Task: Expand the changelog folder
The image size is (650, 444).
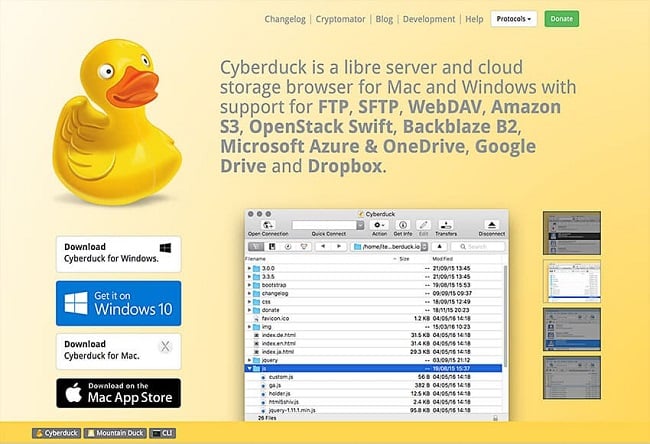Action: click(x=249, y=293)
